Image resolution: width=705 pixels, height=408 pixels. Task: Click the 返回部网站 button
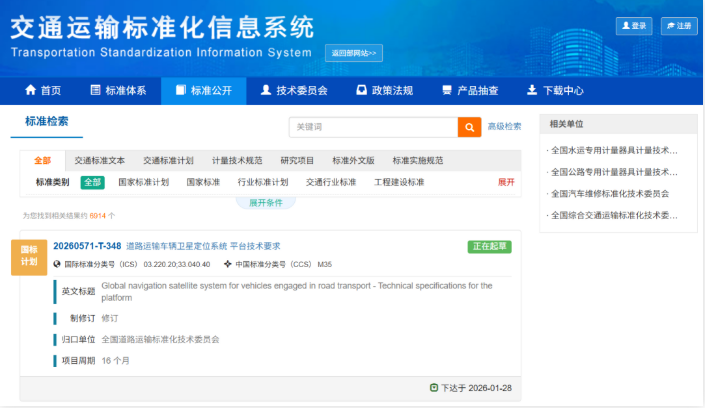tap(354, 53)
